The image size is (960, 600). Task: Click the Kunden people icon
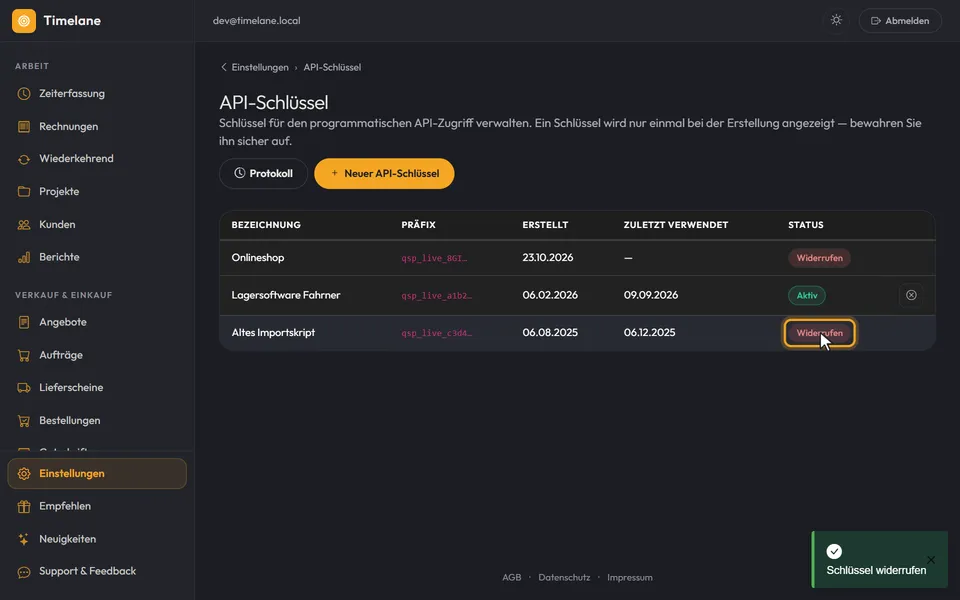(x=24, y=225)
